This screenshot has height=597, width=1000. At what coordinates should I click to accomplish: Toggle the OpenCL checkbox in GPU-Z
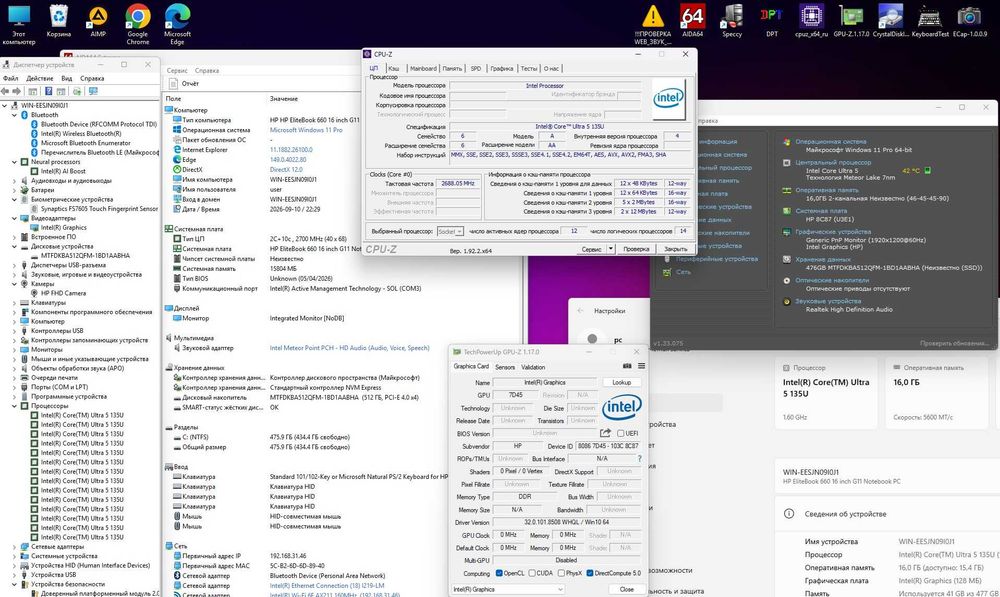[x=499, y=573]
